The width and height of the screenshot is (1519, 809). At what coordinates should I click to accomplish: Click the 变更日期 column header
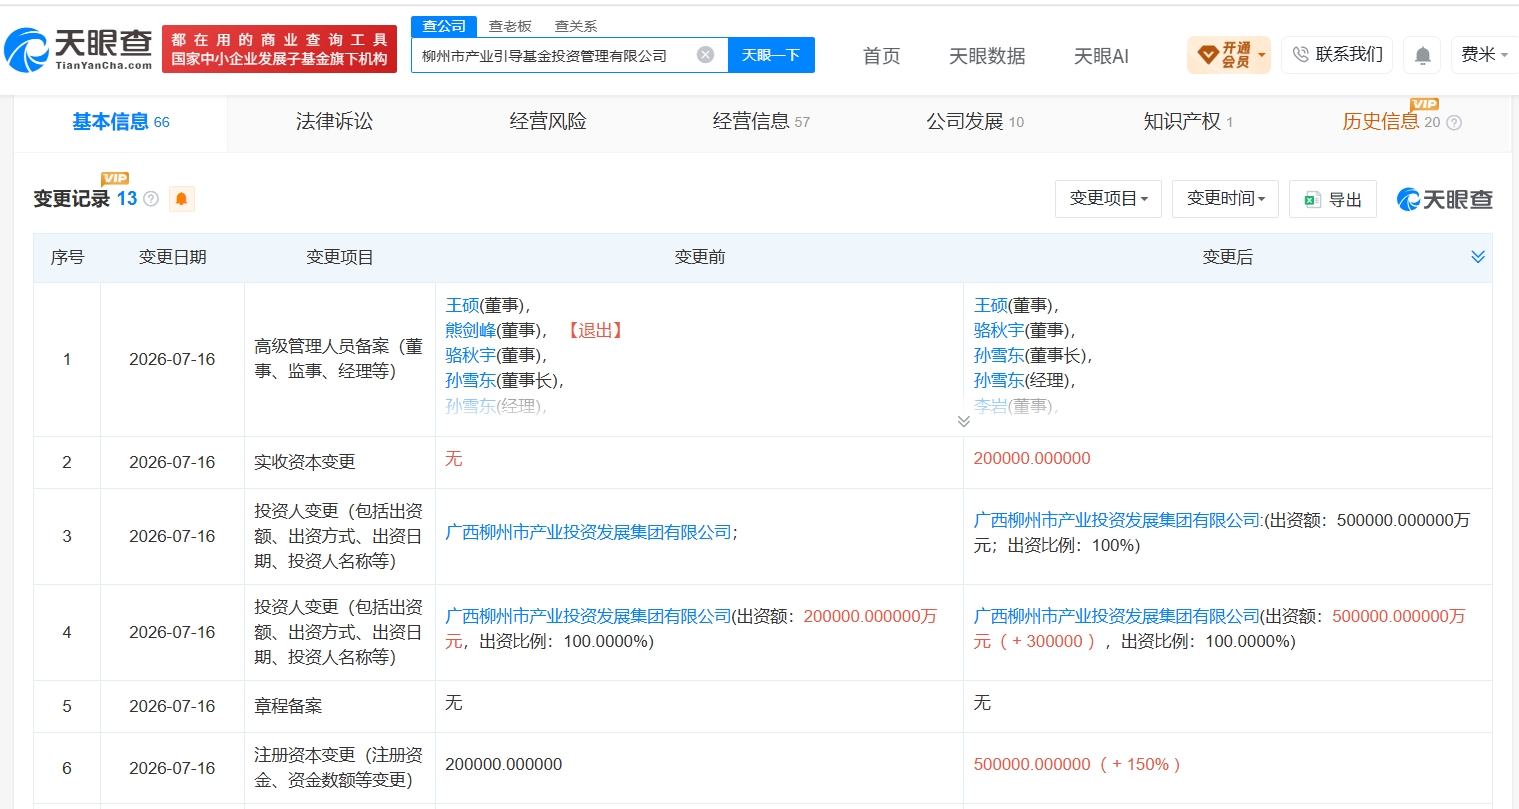(x=172, y=257)
